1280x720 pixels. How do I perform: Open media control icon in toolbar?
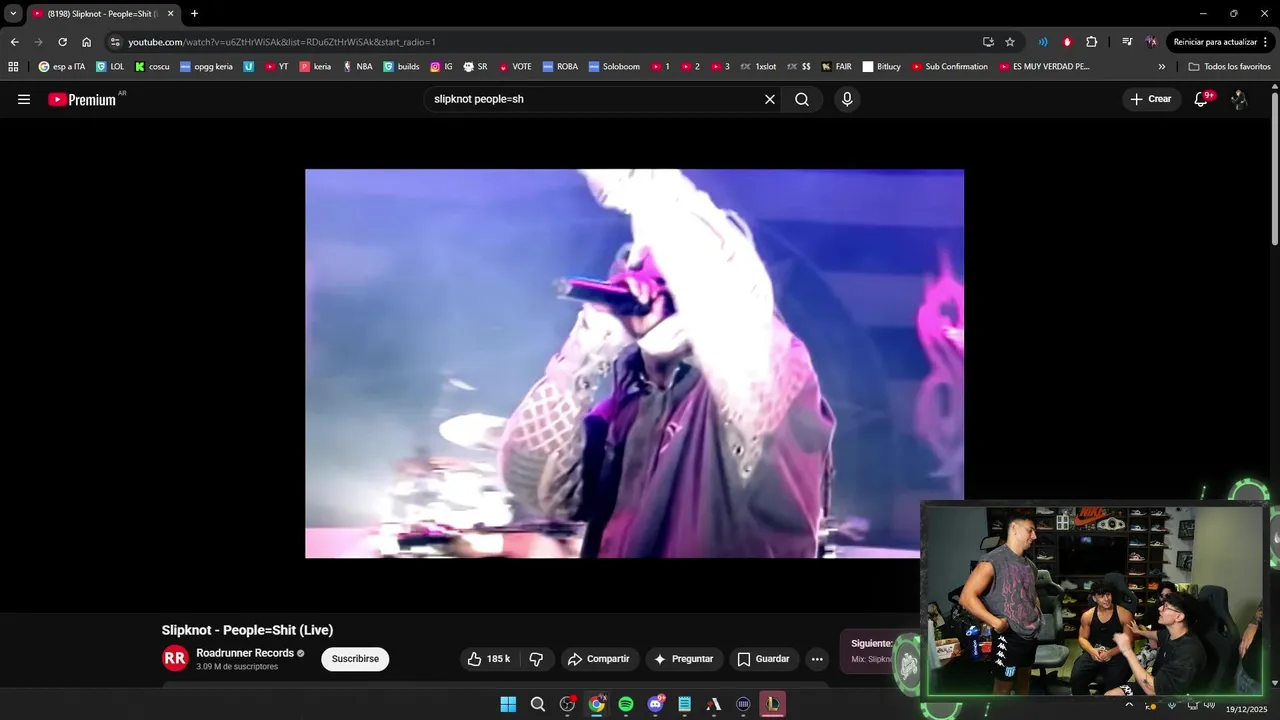[x=1127, y=42]
